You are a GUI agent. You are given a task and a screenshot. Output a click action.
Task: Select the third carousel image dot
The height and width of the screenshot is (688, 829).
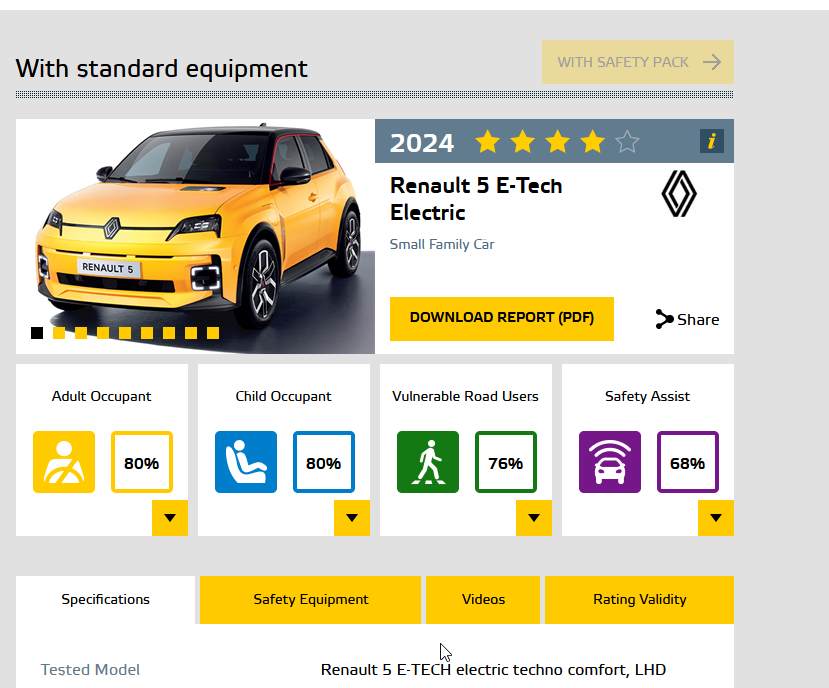click(81, 333)
